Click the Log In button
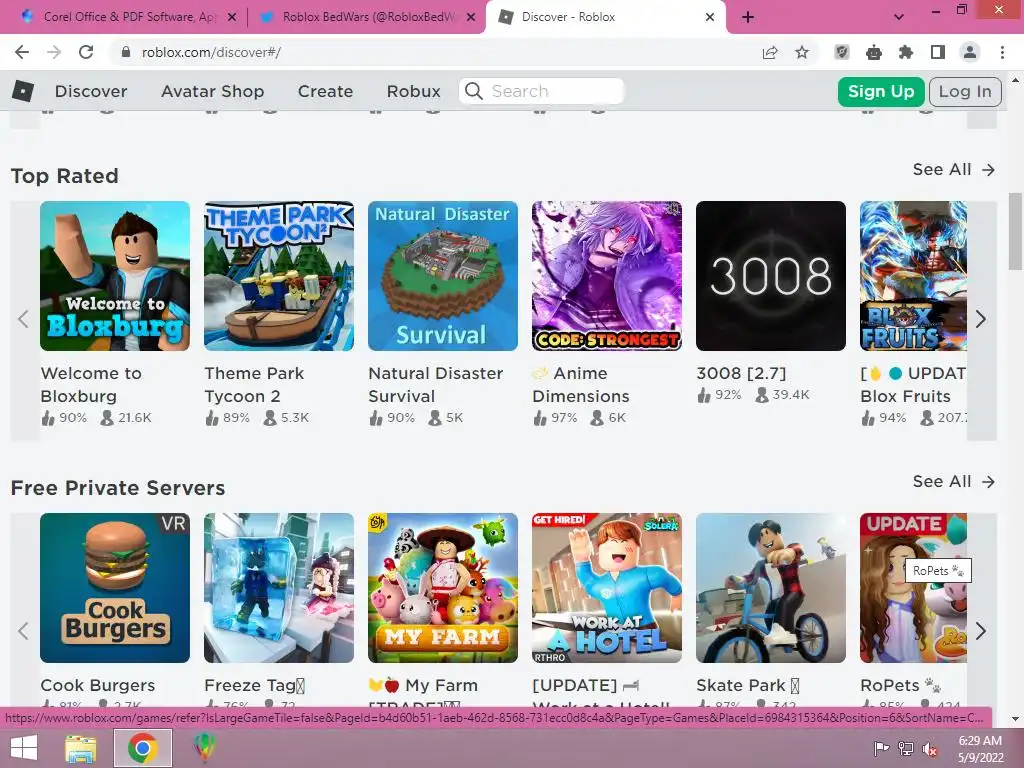Image resolution: width=1024 pixels, height=768 pixels. (x=965, y=91)
